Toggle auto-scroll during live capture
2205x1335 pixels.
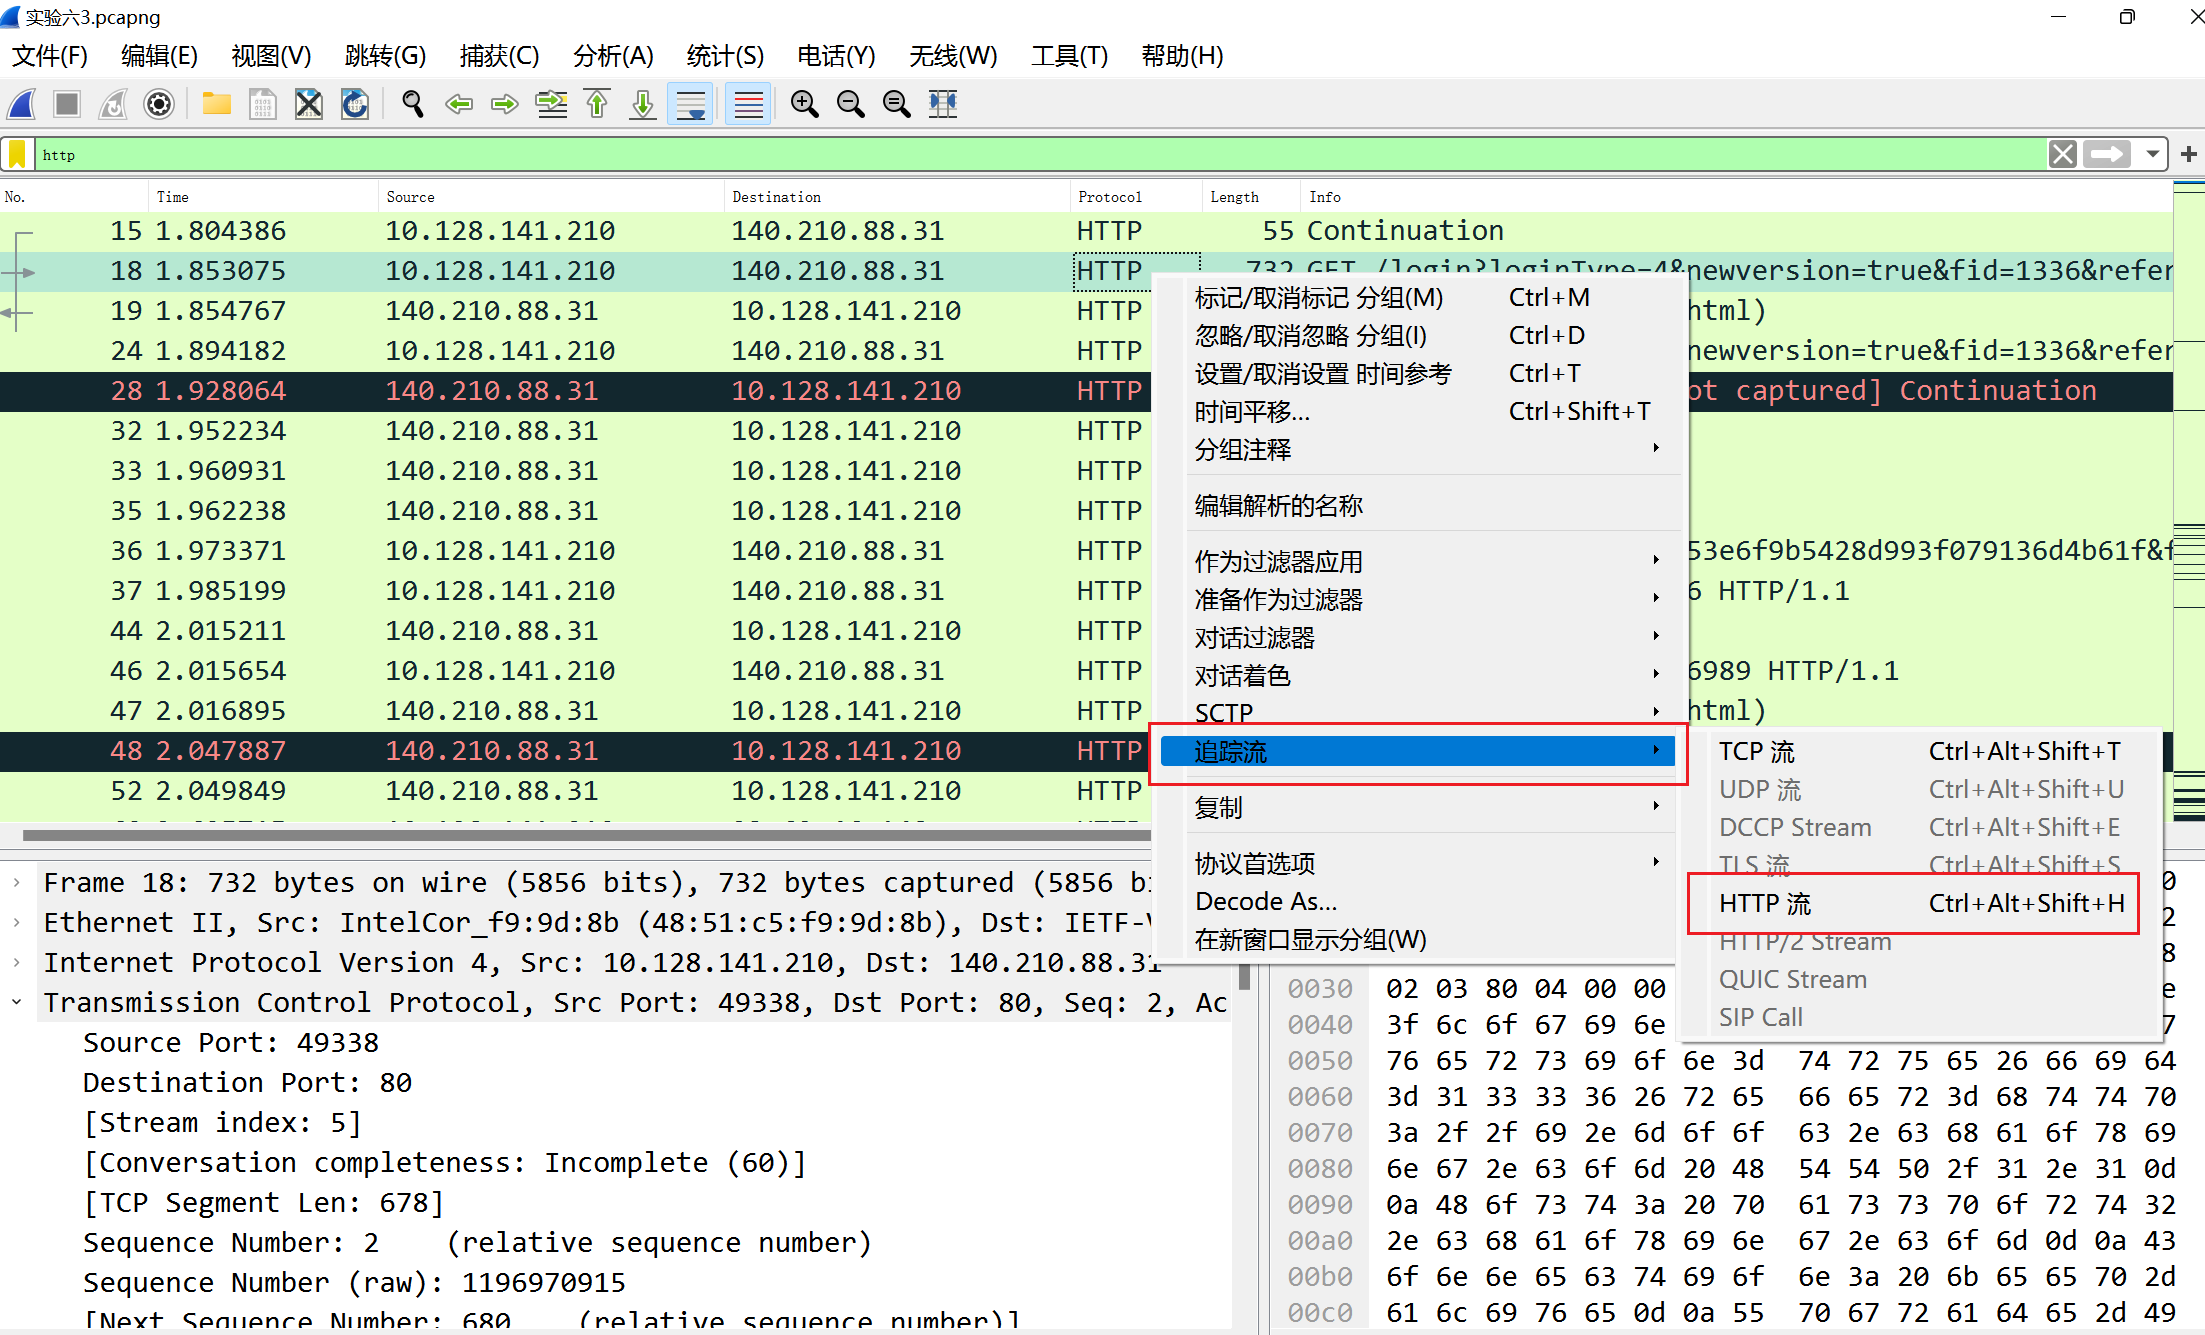691,104
